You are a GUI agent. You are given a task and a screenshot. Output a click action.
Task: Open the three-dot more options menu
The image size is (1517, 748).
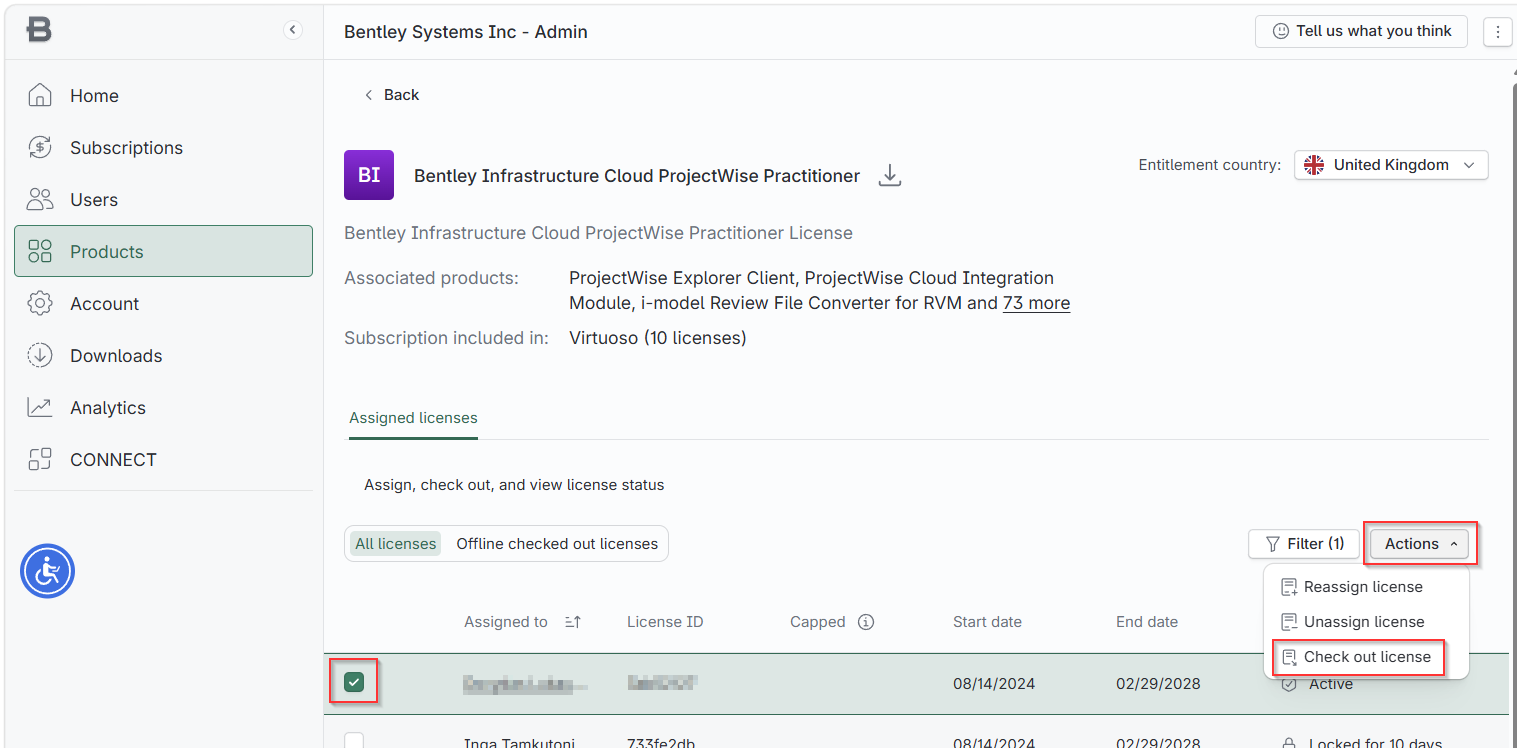[x=1497, y=32]
